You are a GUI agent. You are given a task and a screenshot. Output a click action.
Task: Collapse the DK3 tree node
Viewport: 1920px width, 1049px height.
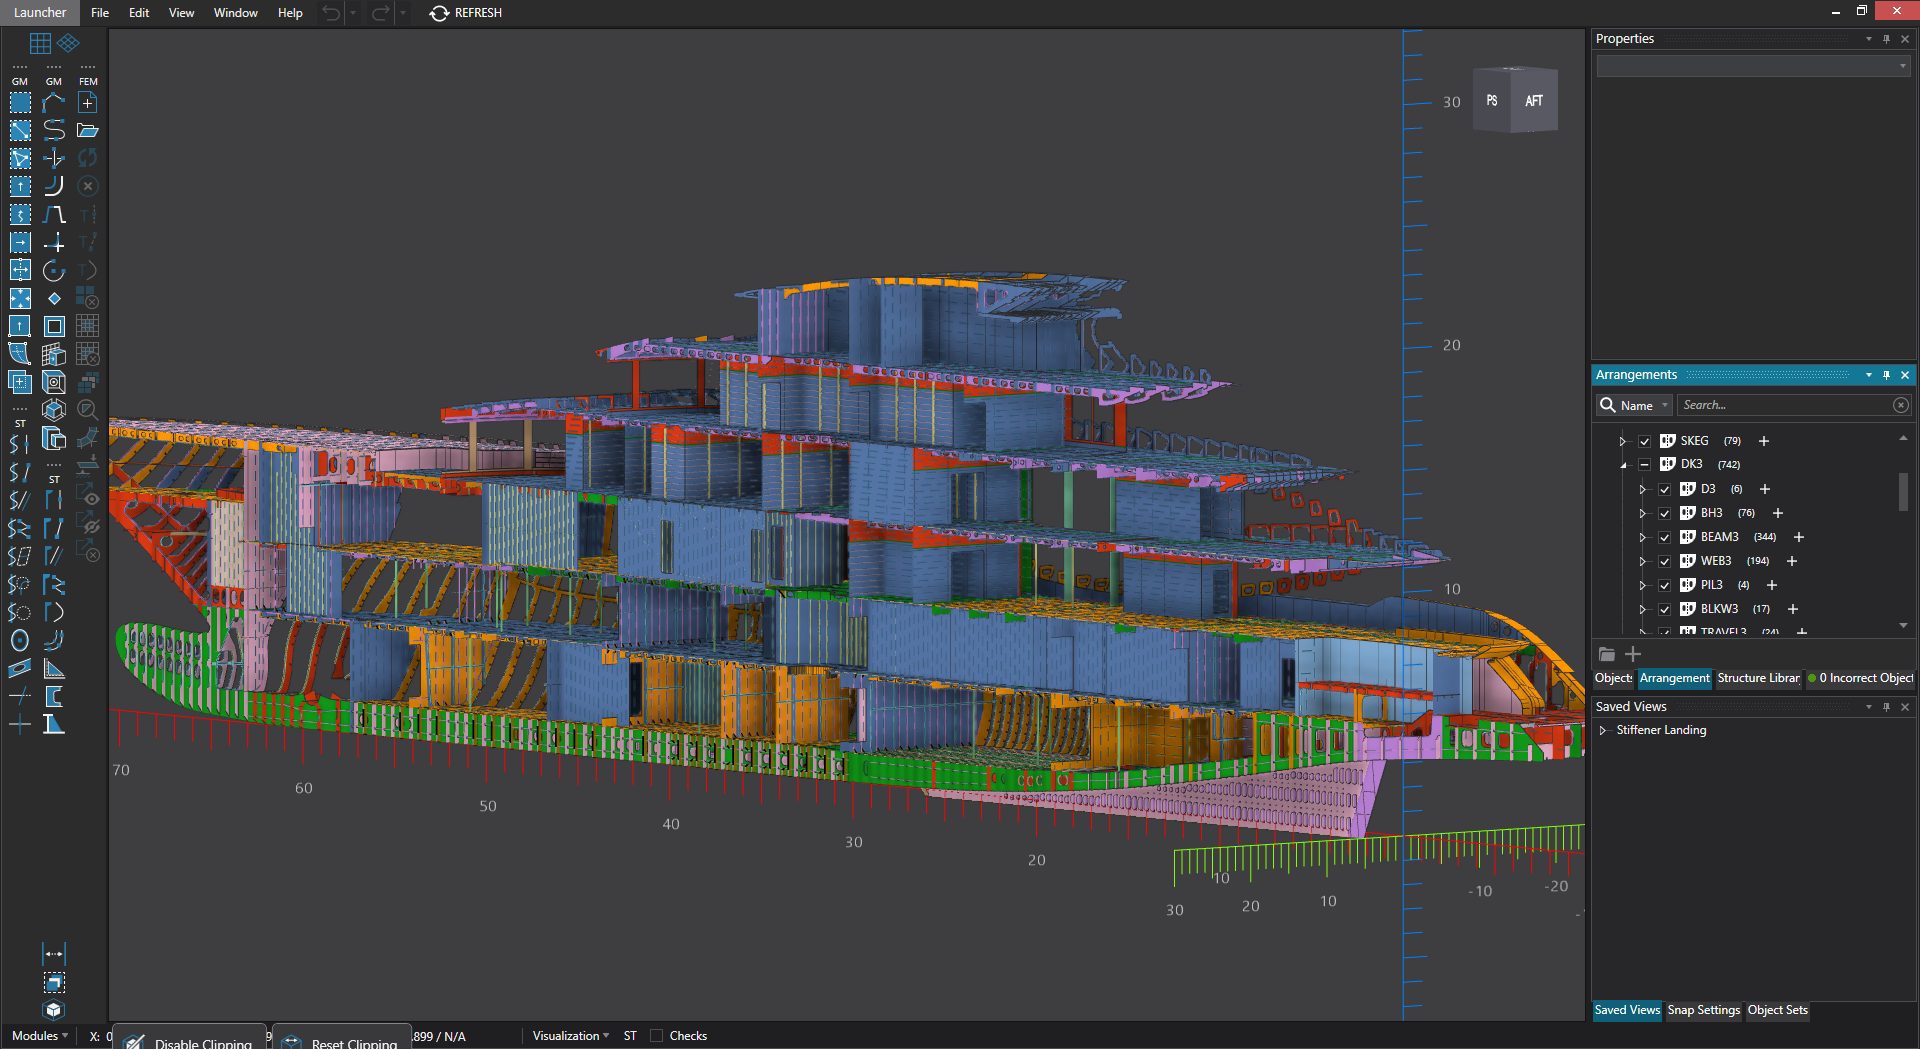coord(1623,465)
